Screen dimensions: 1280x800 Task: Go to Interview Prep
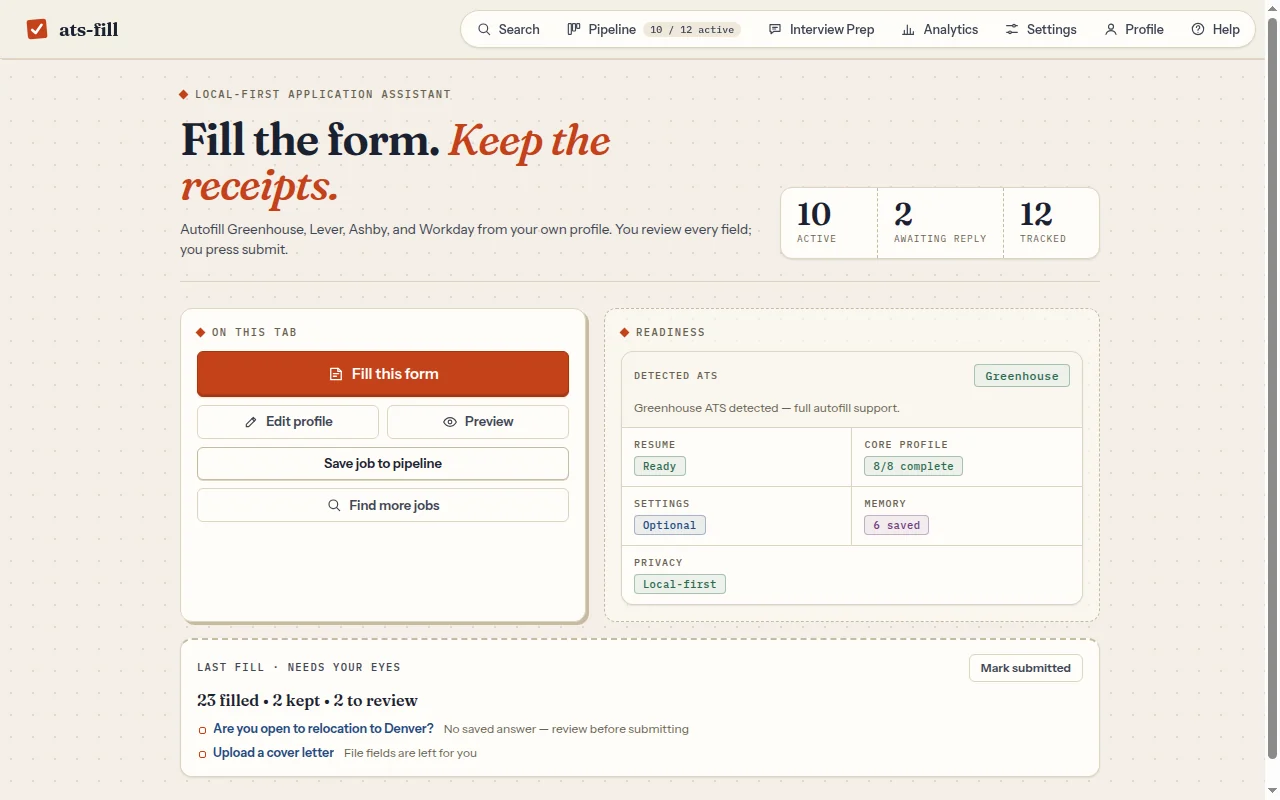coord(821,30)
